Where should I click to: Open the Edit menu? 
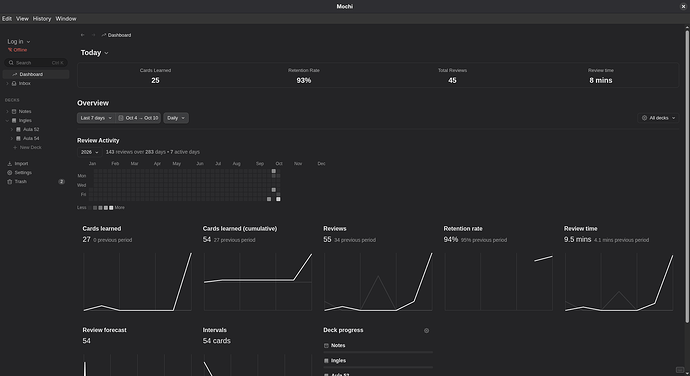click(x=7, y=18)
